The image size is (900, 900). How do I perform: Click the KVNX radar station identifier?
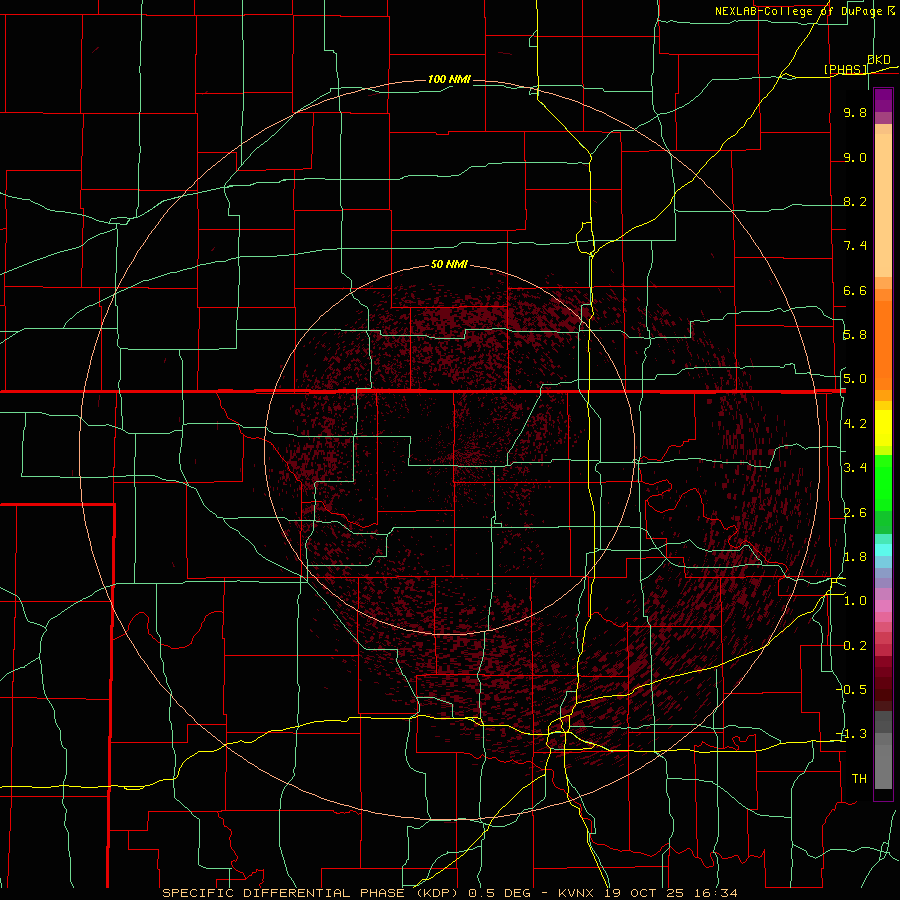click(x=577, y=893)
